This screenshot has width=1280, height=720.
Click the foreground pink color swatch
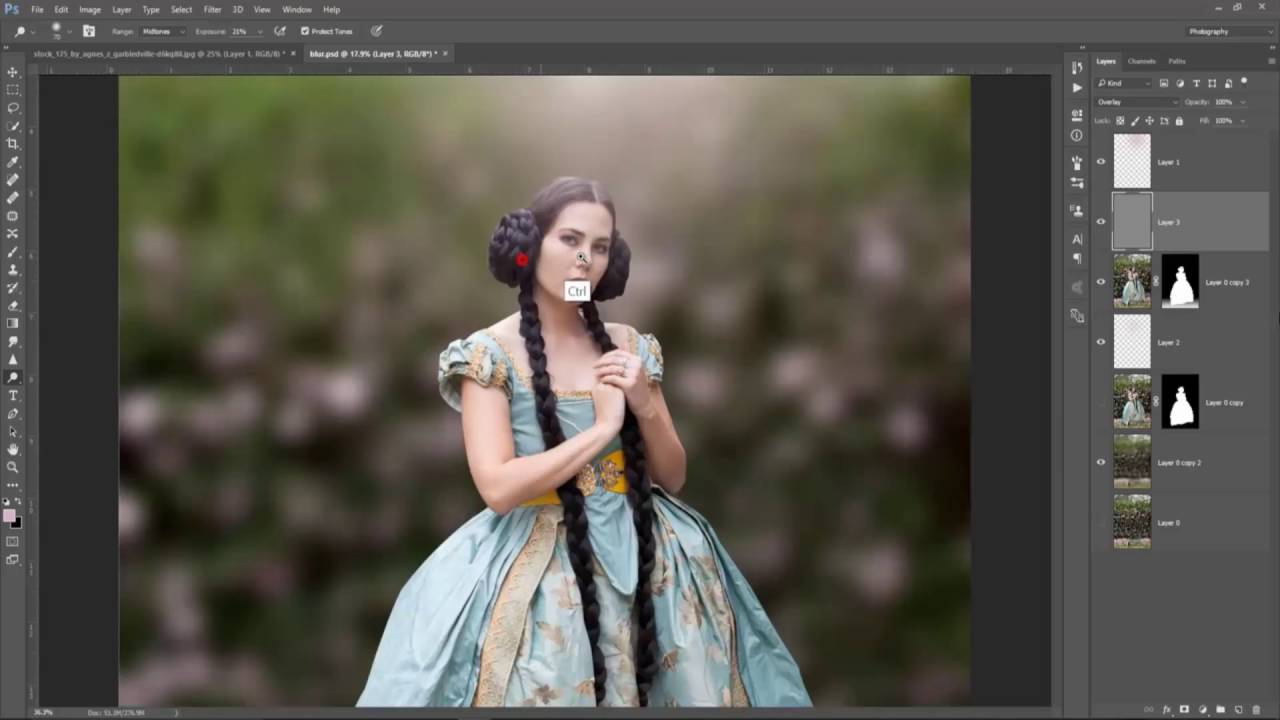pos(9,516)
